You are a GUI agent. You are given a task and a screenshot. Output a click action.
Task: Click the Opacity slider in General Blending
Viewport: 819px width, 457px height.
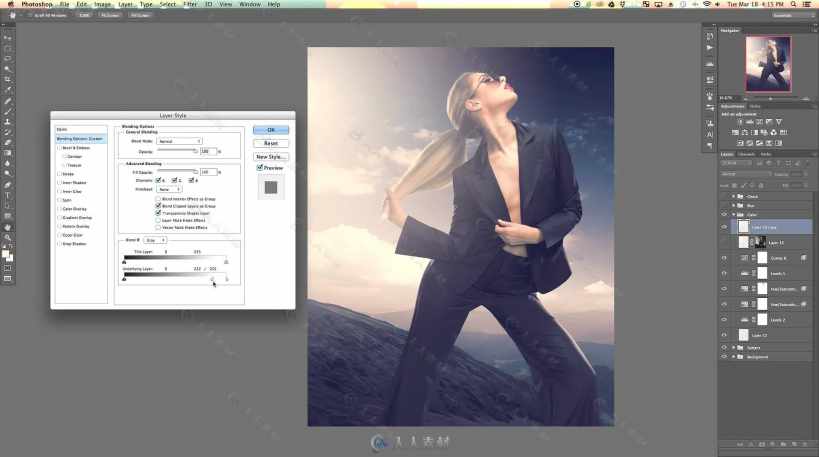tap(178, 151)
